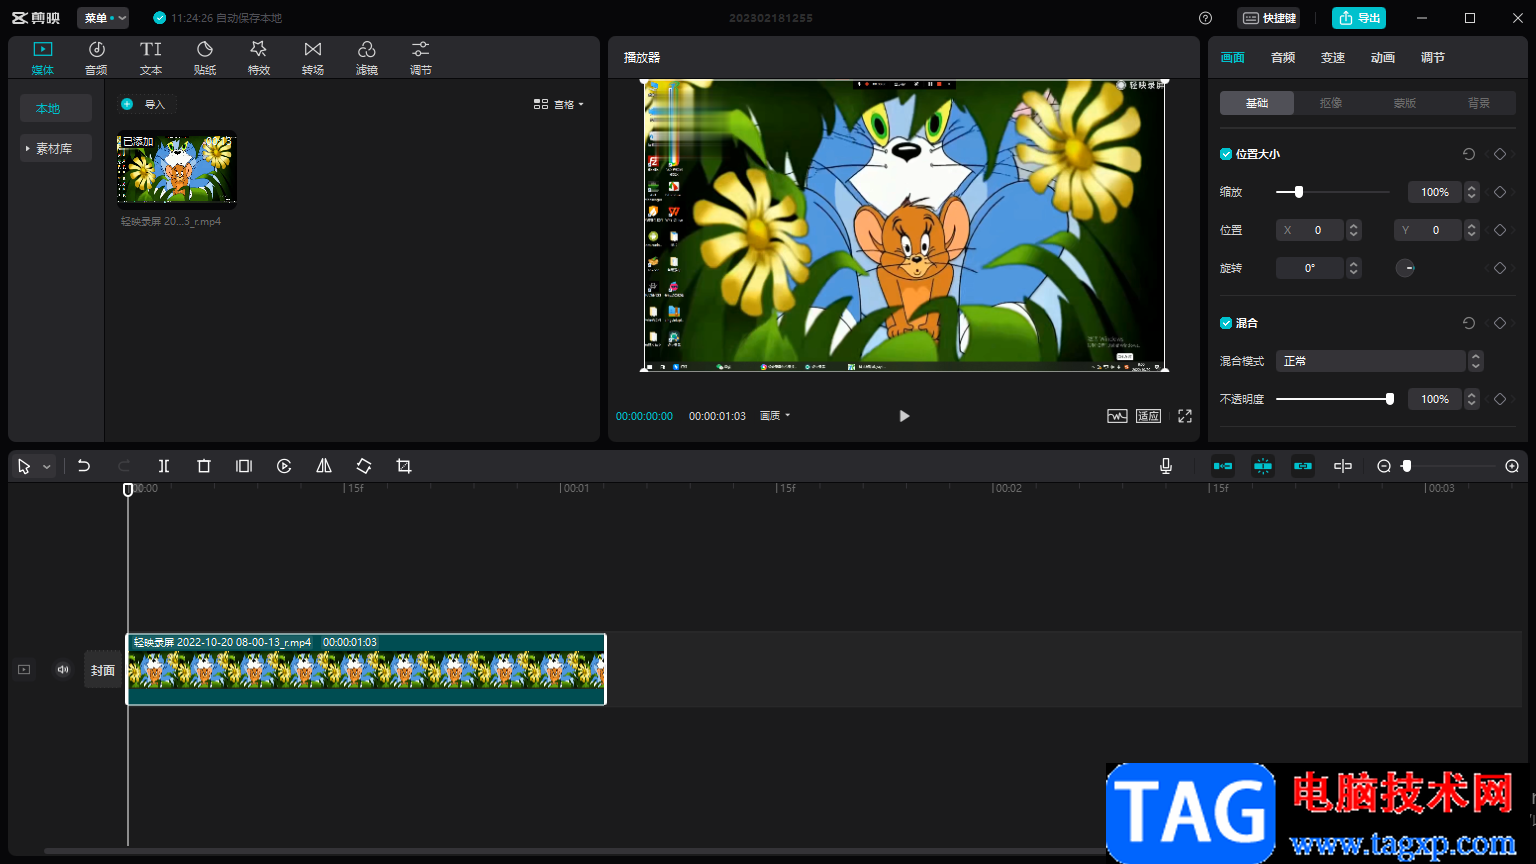Open the 音频 audio library tab
Image resolution: width=1536 pixels, height=864 pixels.
[96, 58]
